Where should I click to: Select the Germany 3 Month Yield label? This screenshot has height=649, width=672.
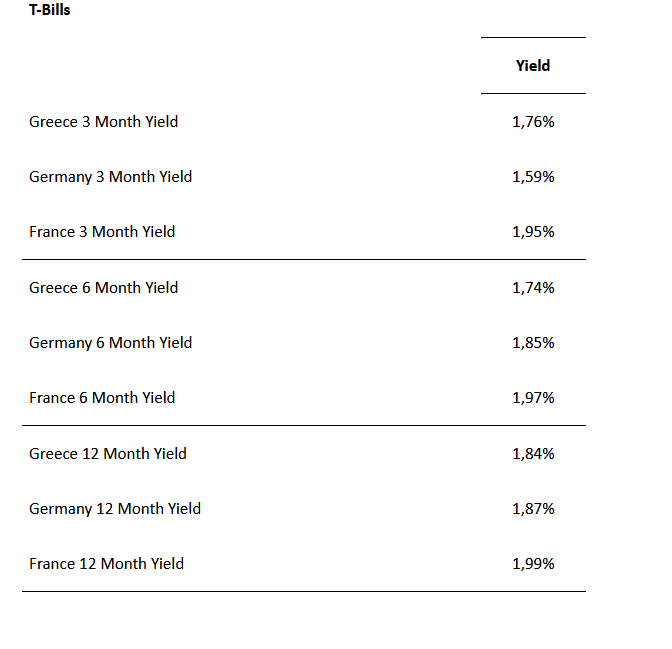(111, 177)
